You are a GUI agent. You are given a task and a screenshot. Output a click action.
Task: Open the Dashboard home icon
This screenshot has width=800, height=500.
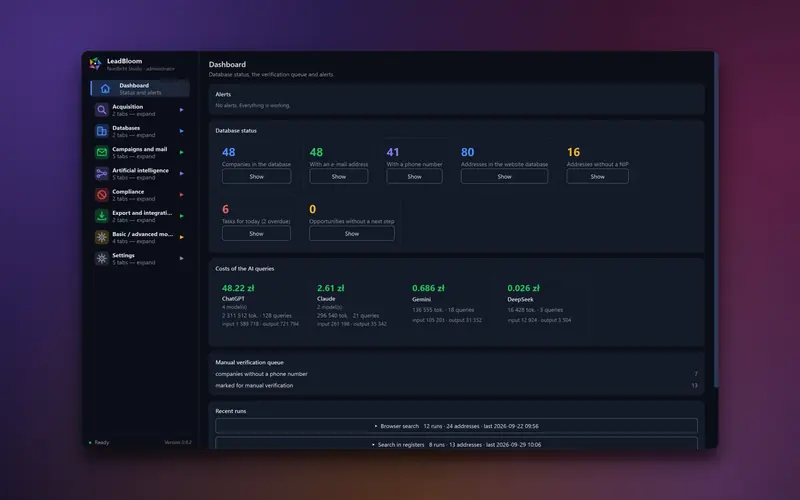point(105,89)
